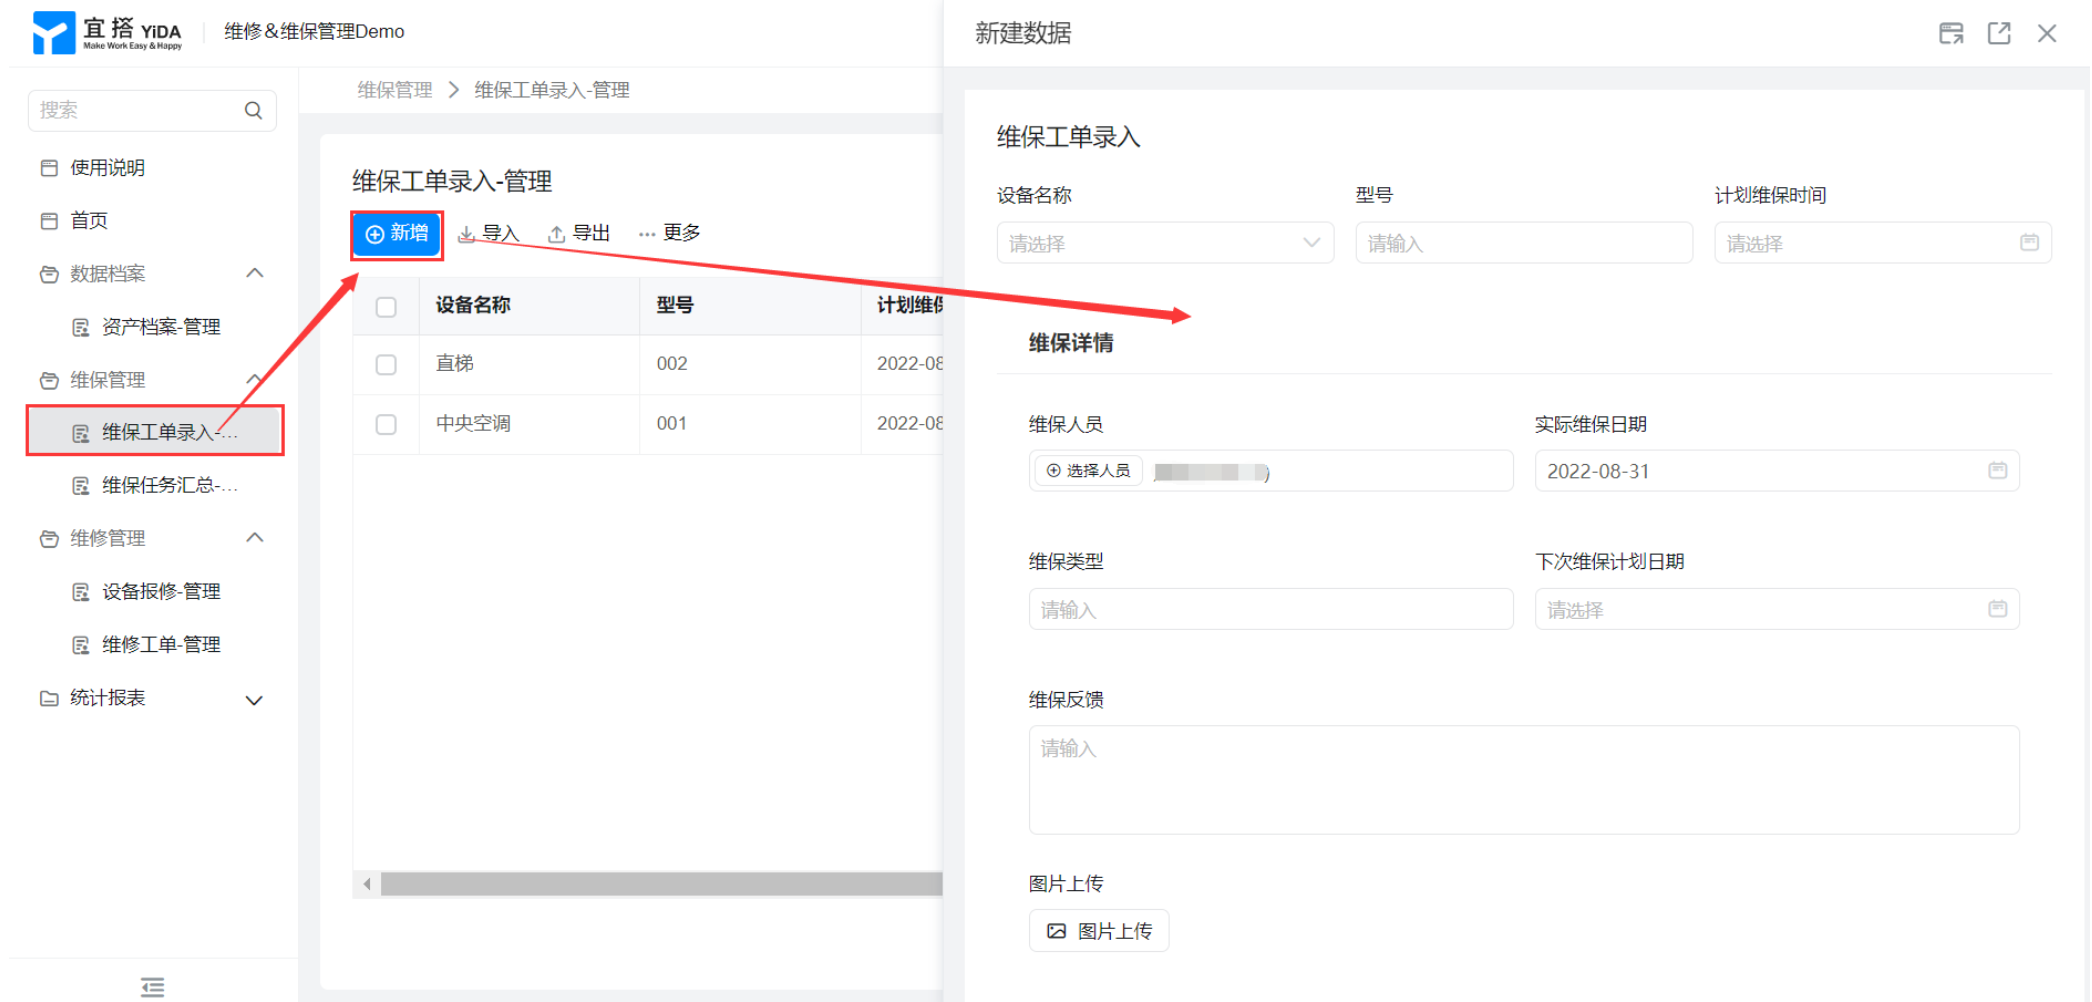
Task: Open calendar icon for 实际维保日期
Action: pos(1997,471)
